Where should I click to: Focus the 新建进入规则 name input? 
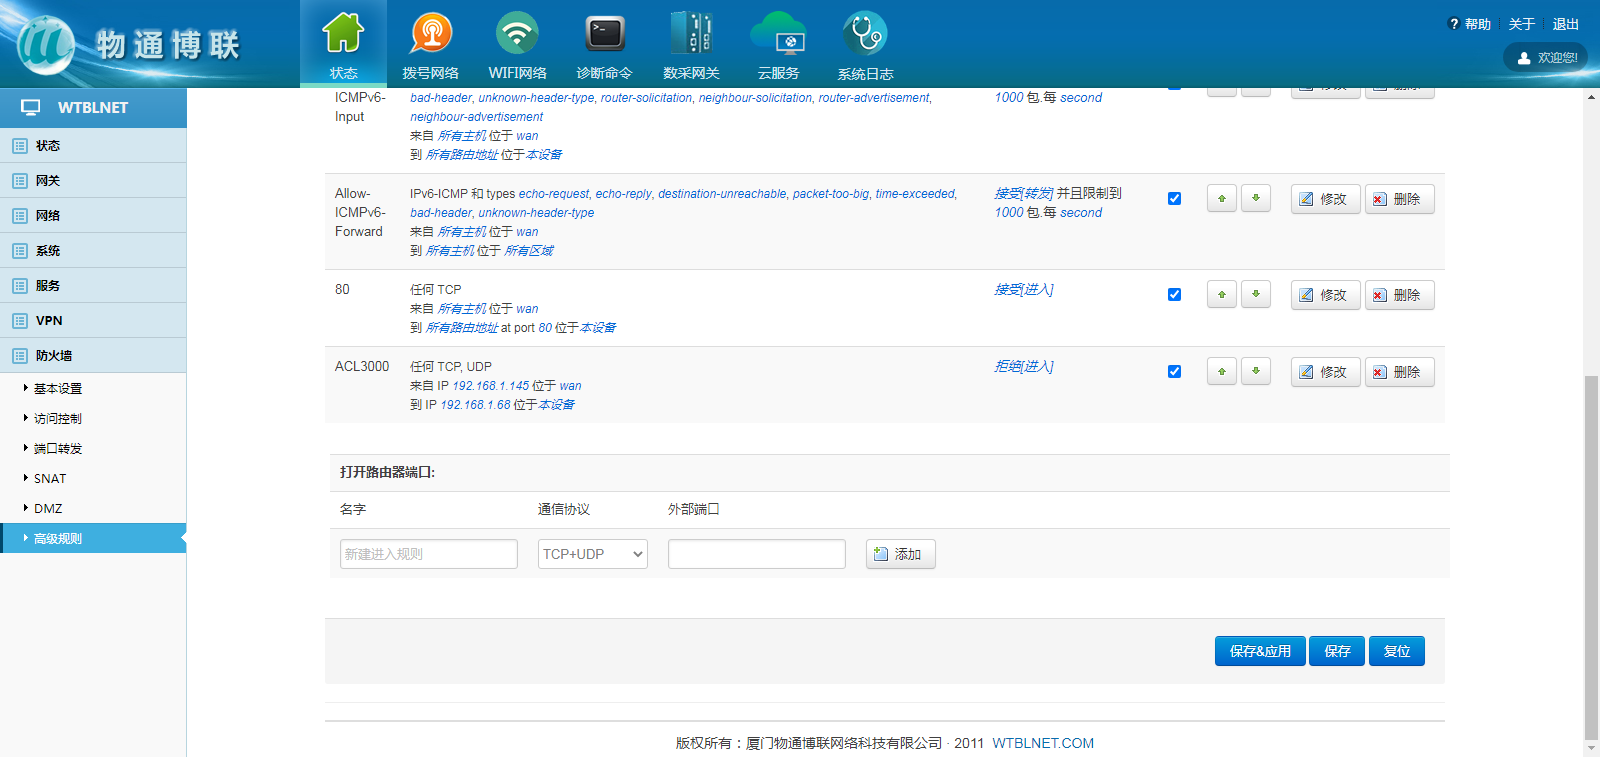click(429, 554)
